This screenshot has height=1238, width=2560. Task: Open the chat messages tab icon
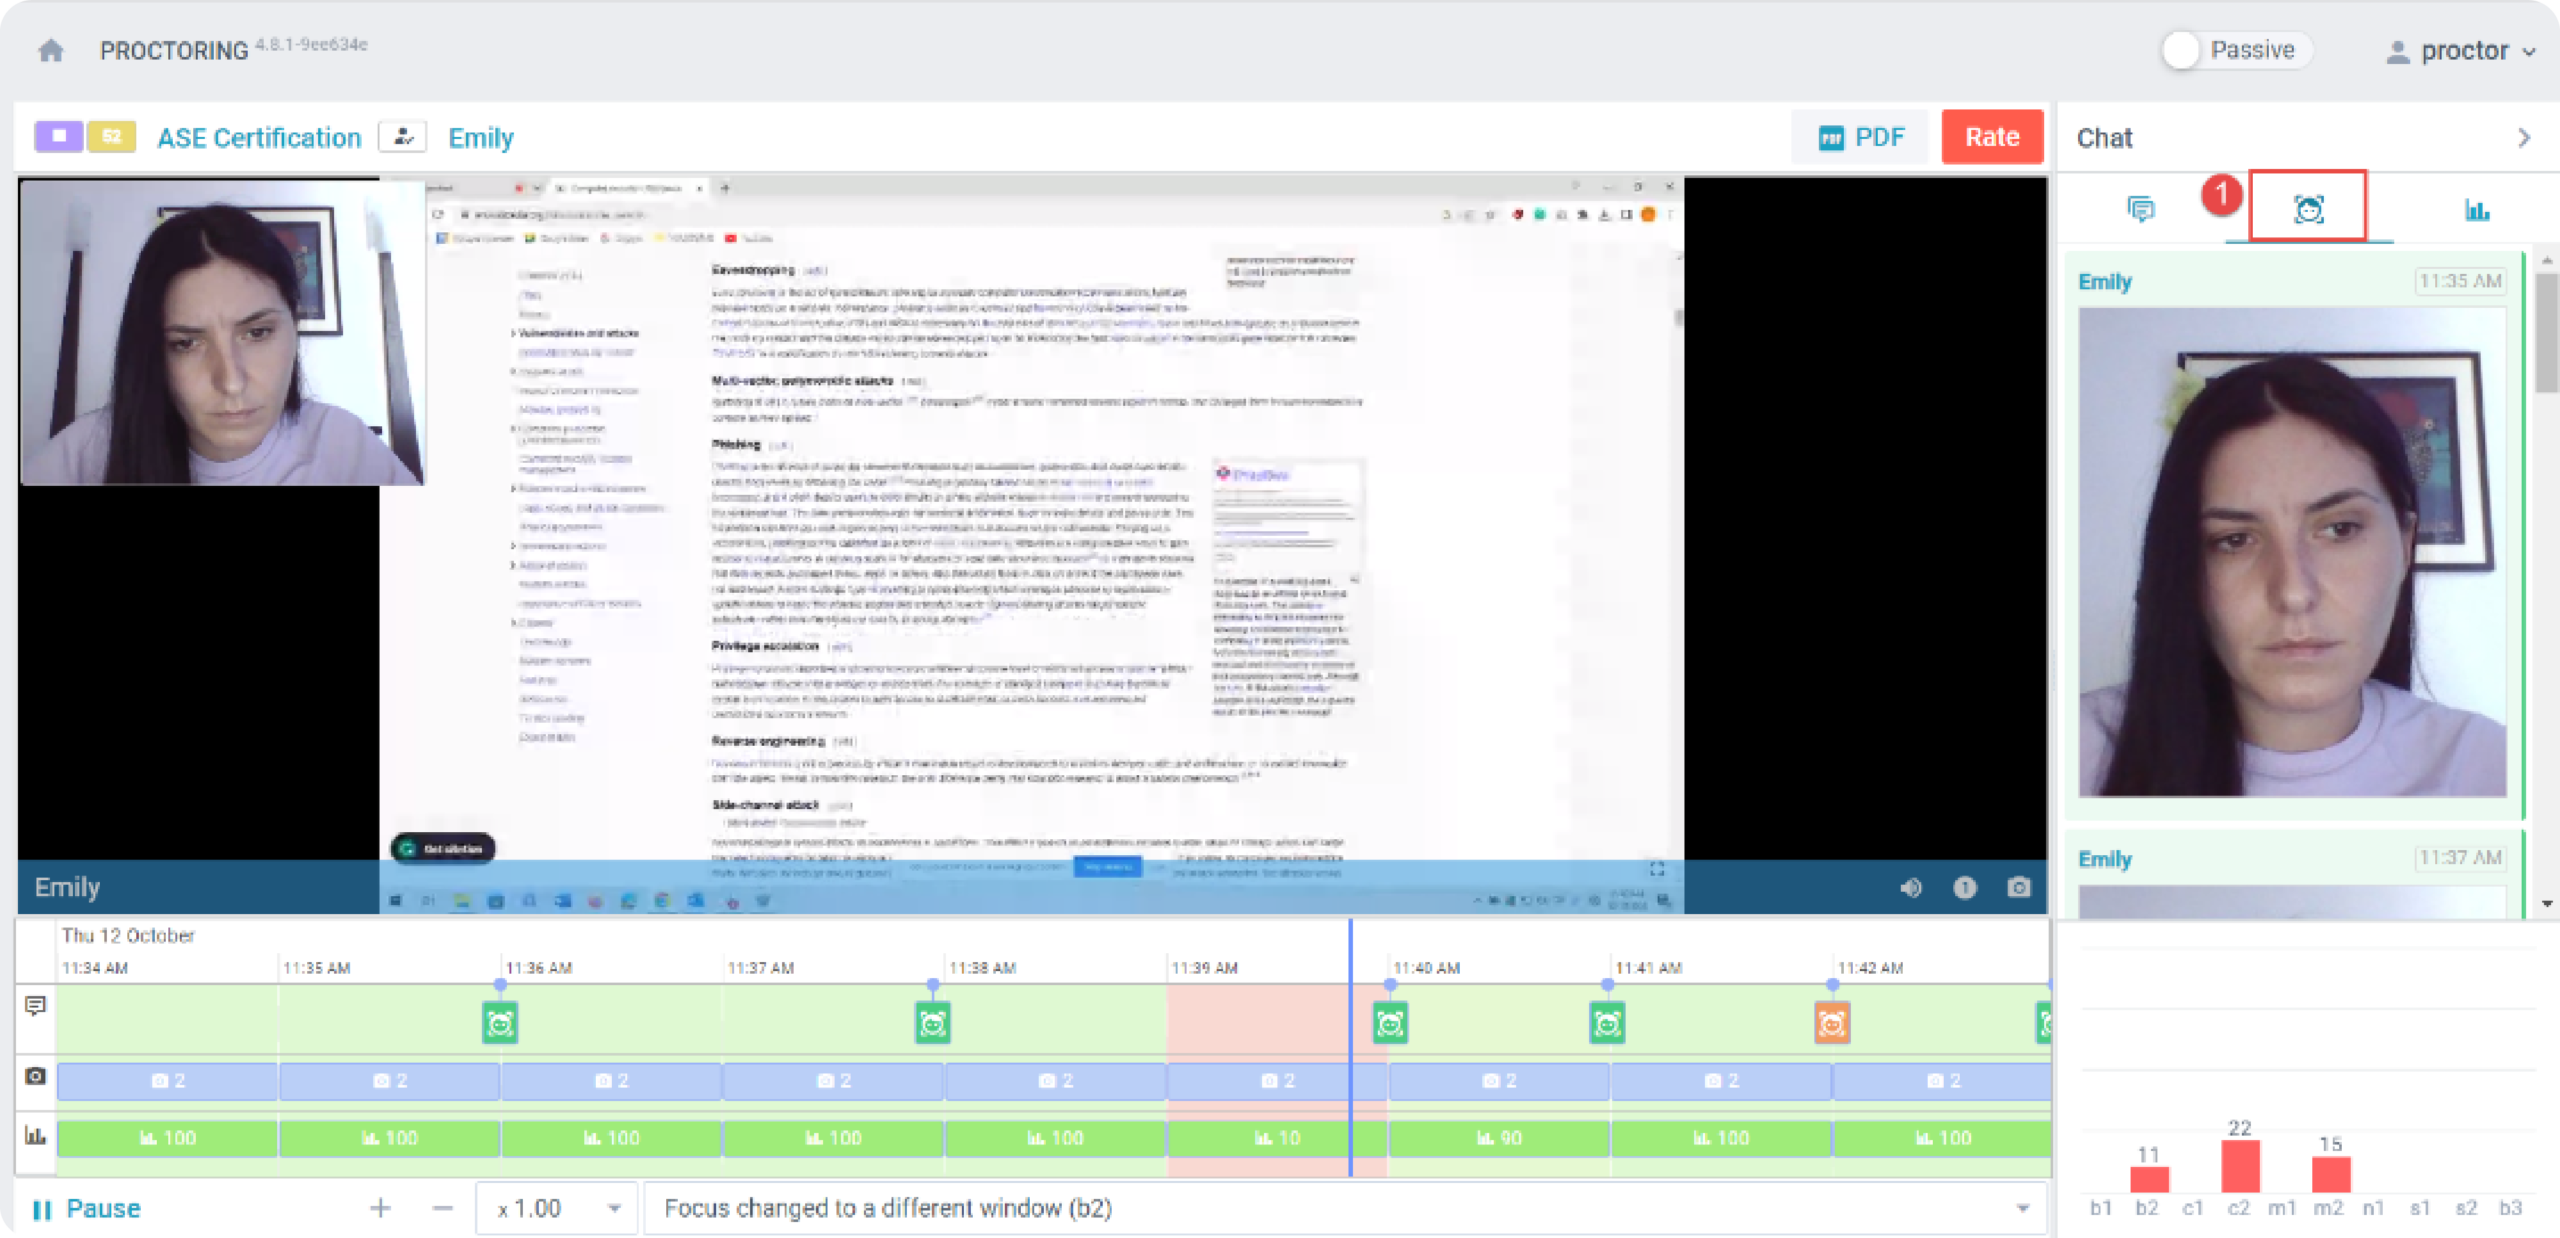click(2140, 209)
